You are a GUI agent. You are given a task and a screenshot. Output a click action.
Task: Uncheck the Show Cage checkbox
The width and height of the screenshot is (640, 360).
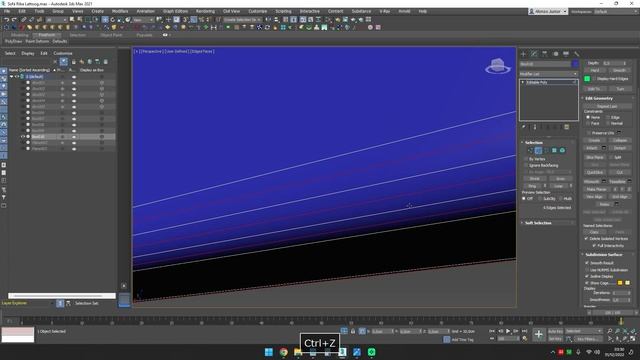(587, 283)
